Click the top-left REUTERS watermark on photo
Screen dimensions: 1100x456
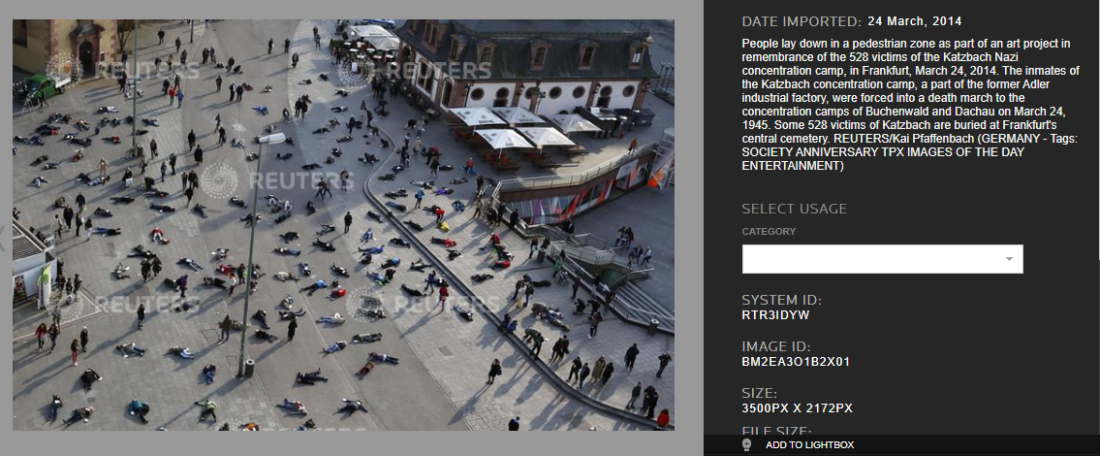123,70
